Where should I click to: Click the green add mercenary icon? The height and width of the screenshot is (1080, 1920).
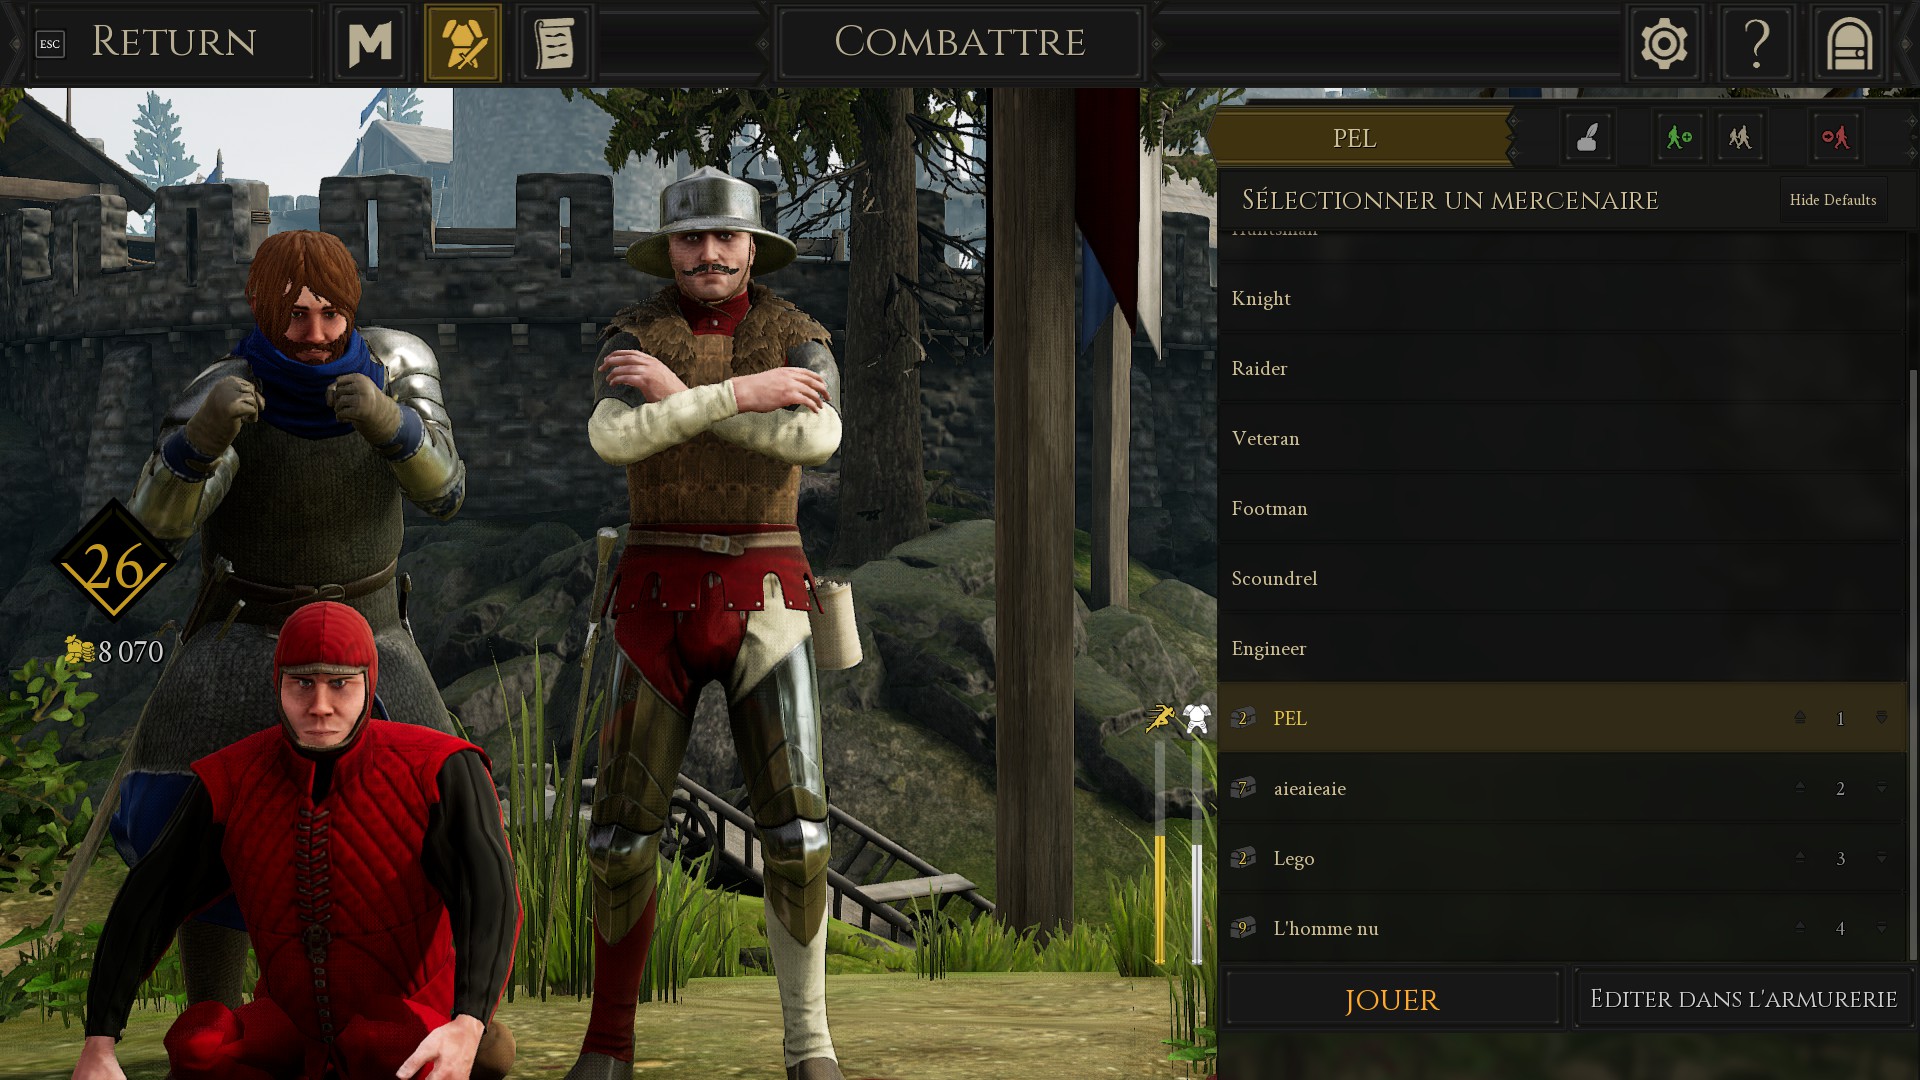click(1679, 137)
